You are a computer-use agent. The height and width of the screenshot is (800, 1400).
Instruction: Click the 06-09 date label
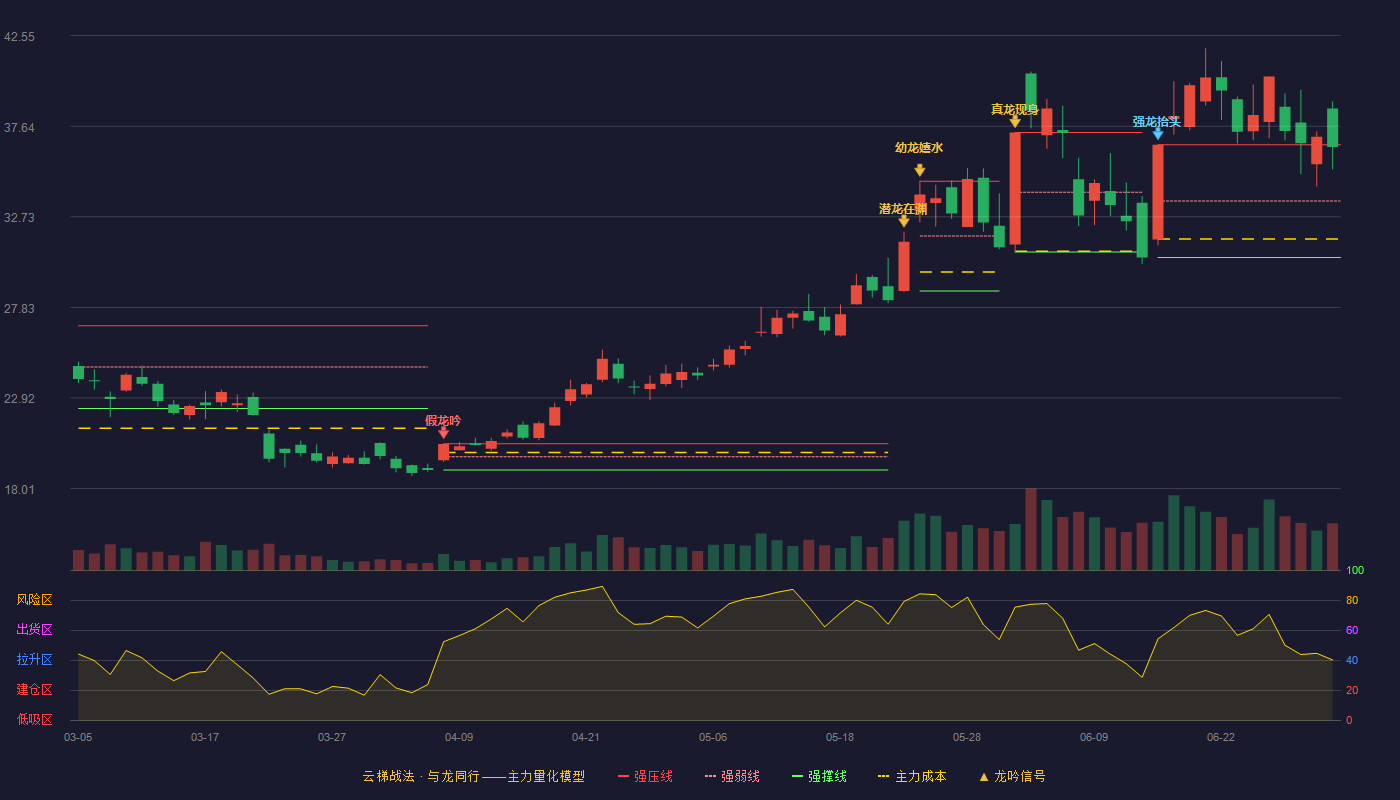[x=1094, y=737]
